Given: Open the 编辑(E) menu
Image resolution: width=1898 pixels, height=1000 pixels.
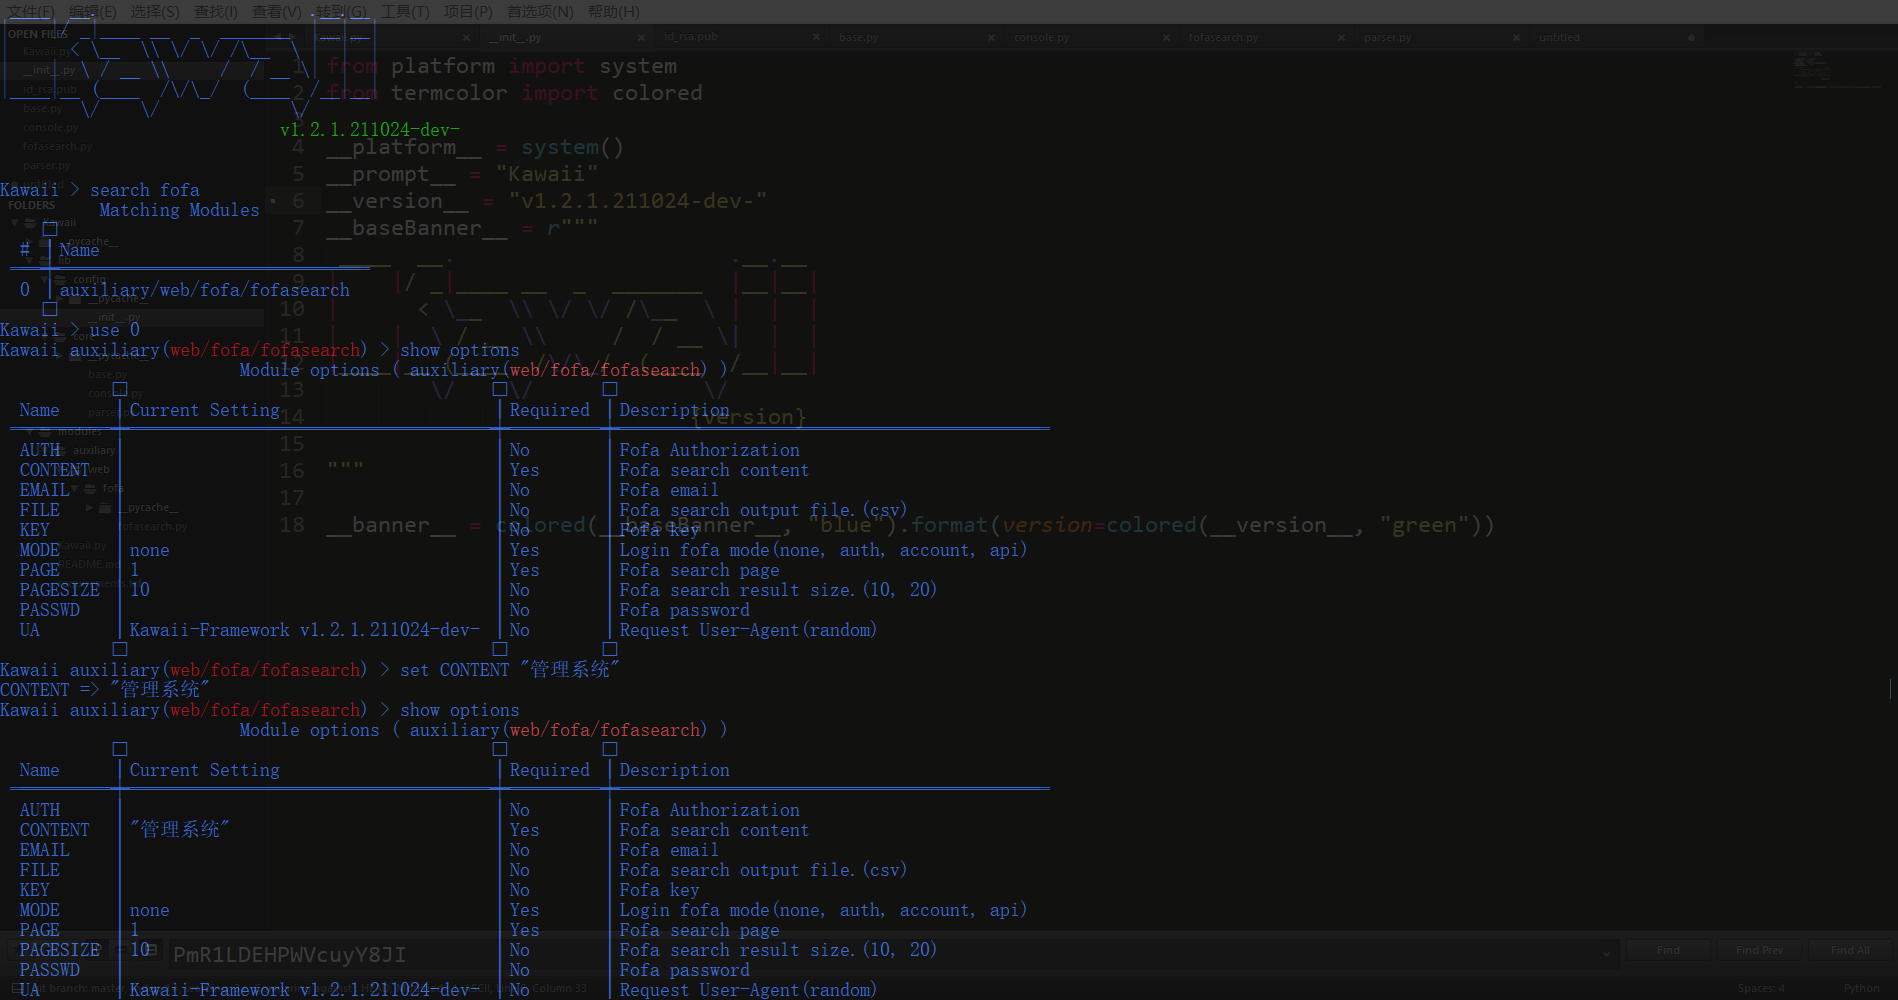Looking at the screenshot, I should coord(92,12).
